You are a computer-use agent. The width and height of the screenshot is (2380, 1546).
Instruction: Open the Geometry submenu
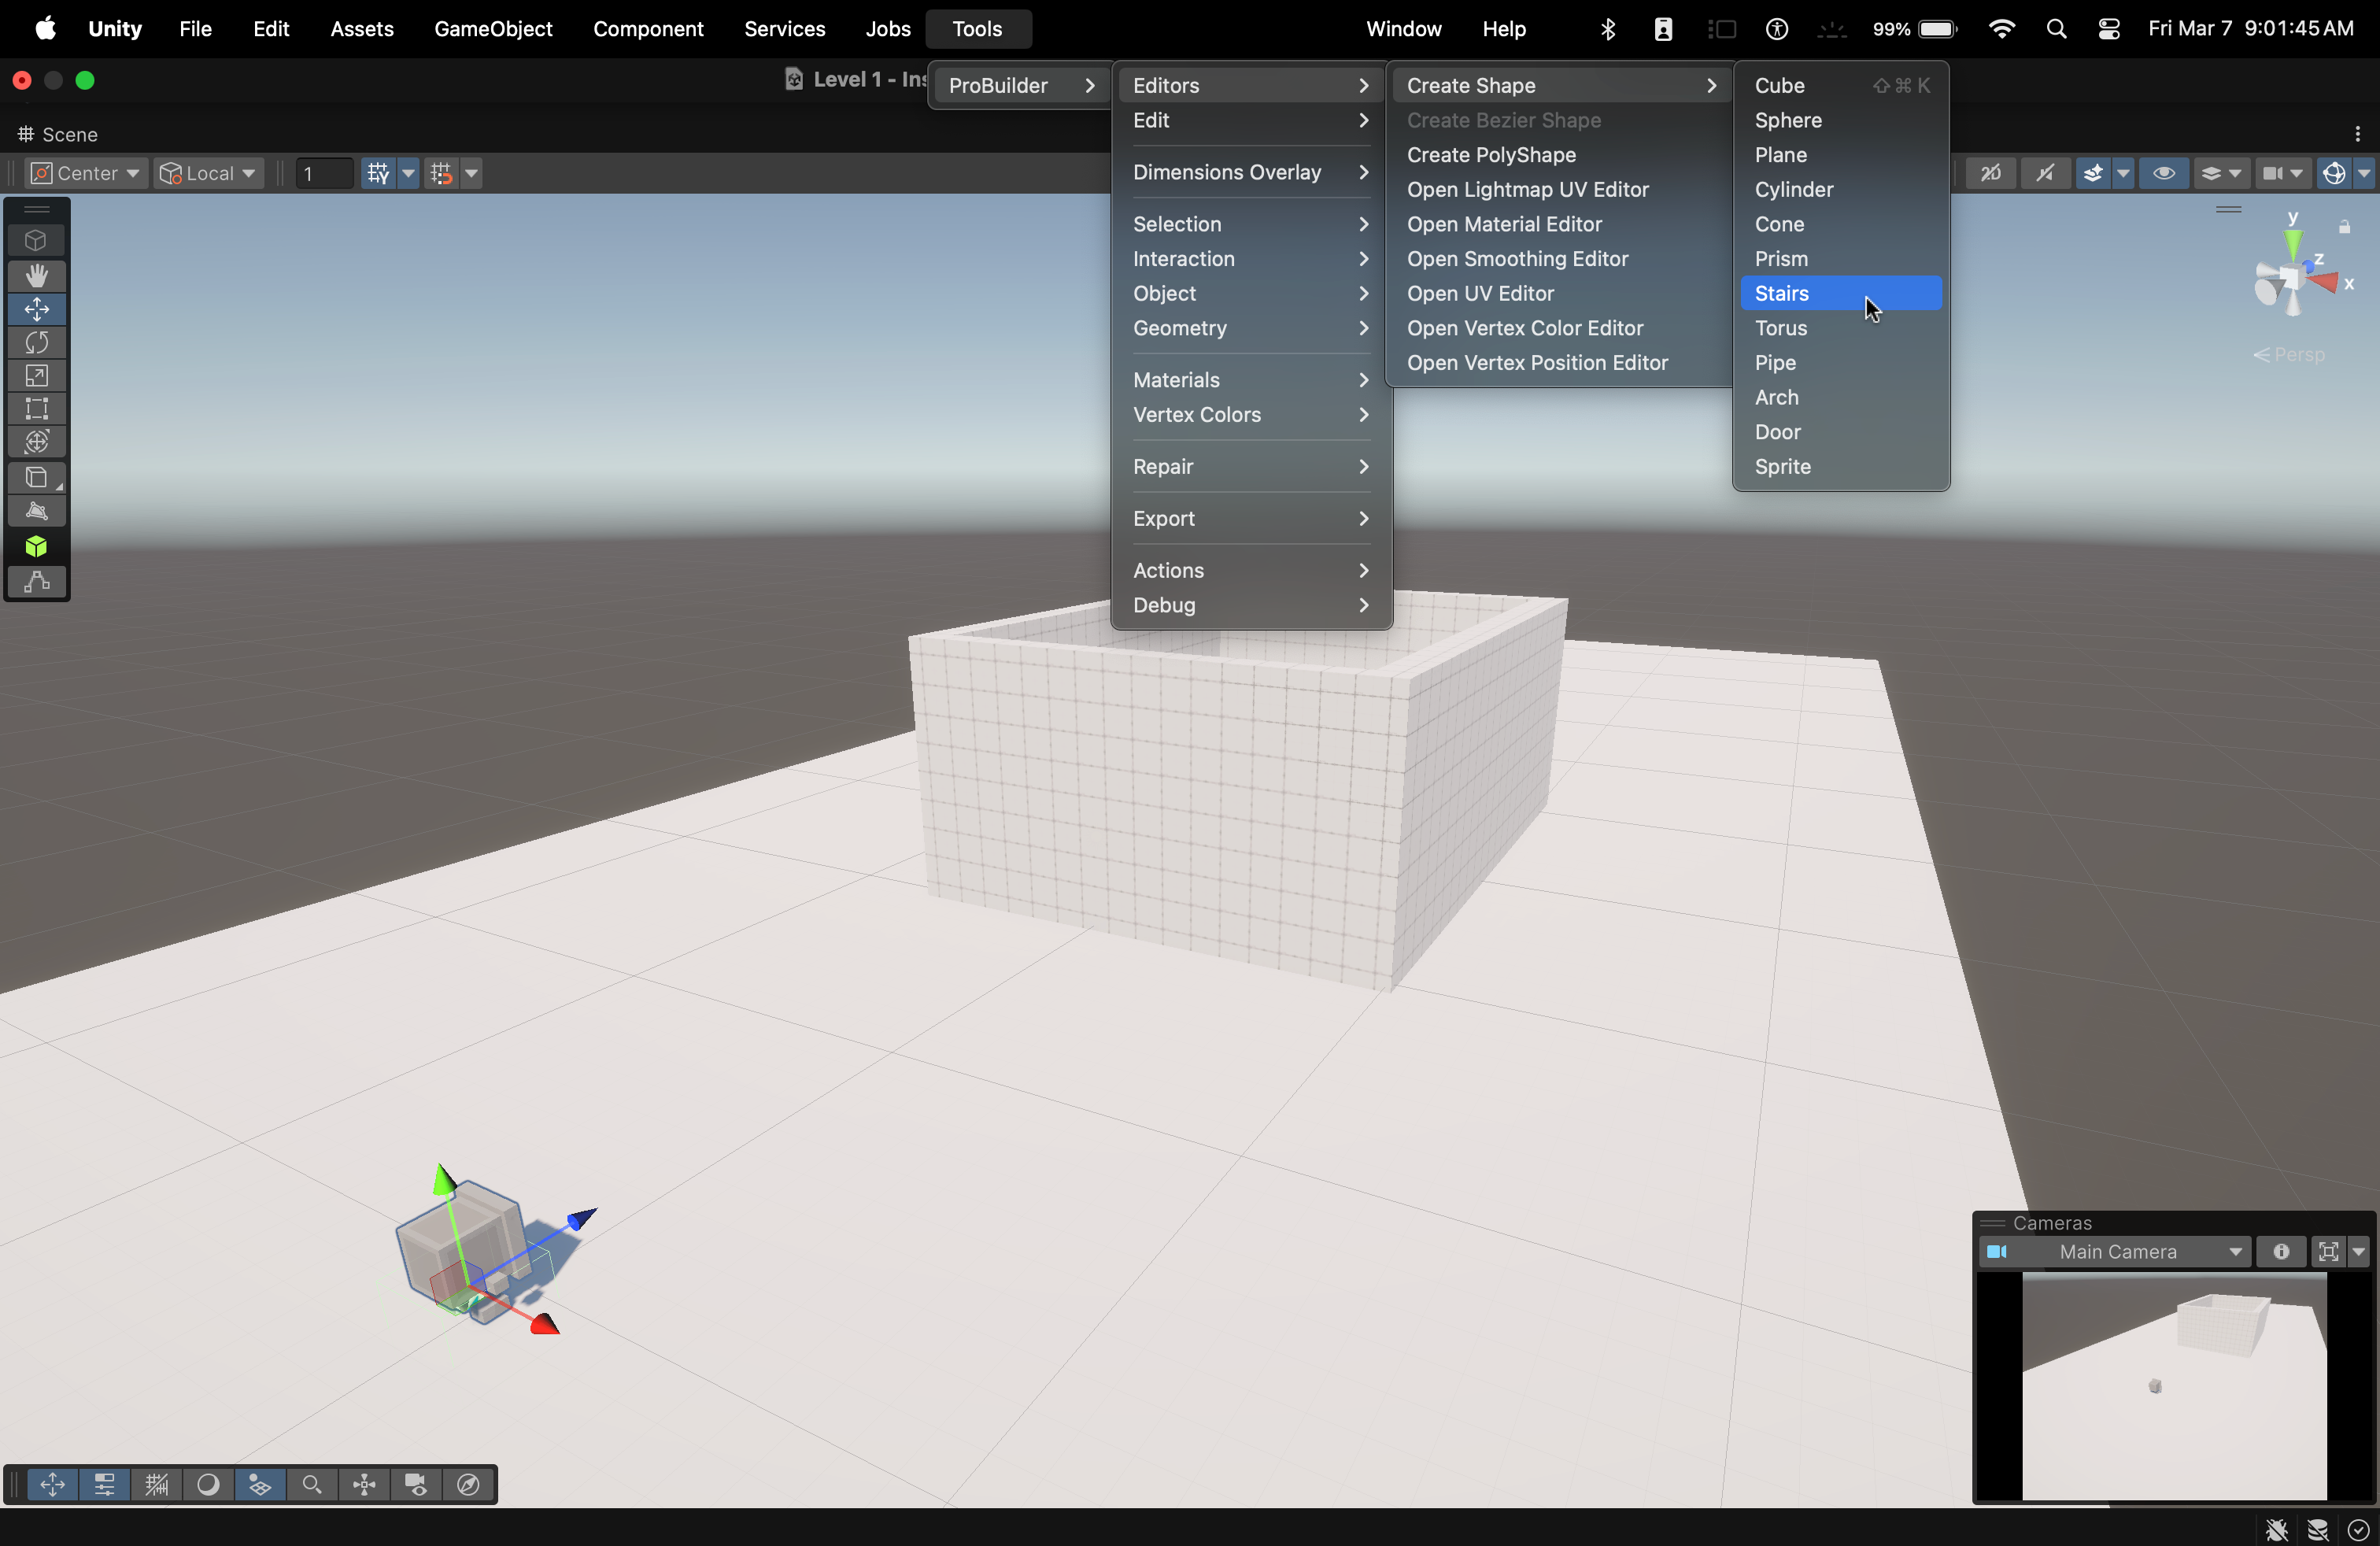[x=1250, y=328]
